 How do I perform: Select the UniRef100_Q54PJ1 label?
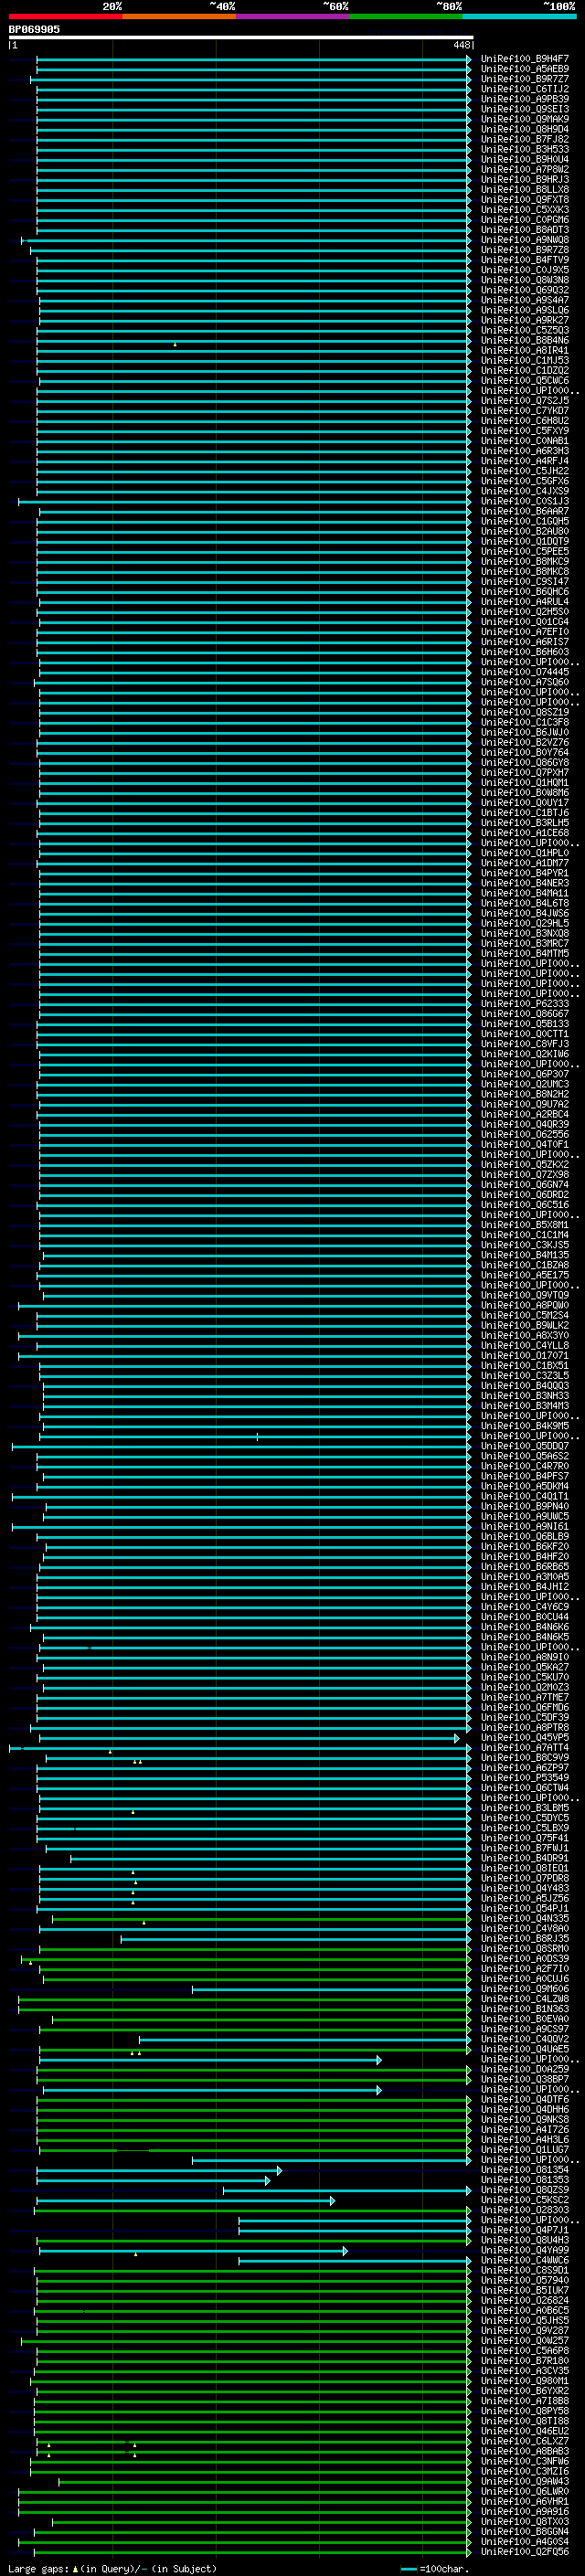point(524,1908)
